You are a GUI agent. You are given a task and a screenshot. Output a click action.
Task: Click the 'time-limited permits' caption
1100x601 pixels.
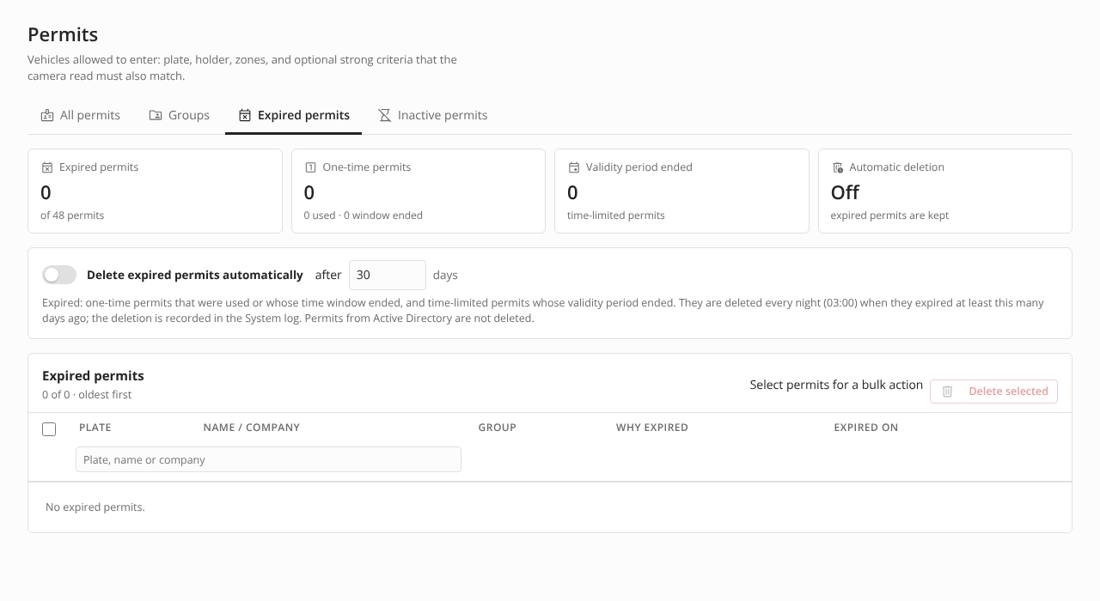616,215
